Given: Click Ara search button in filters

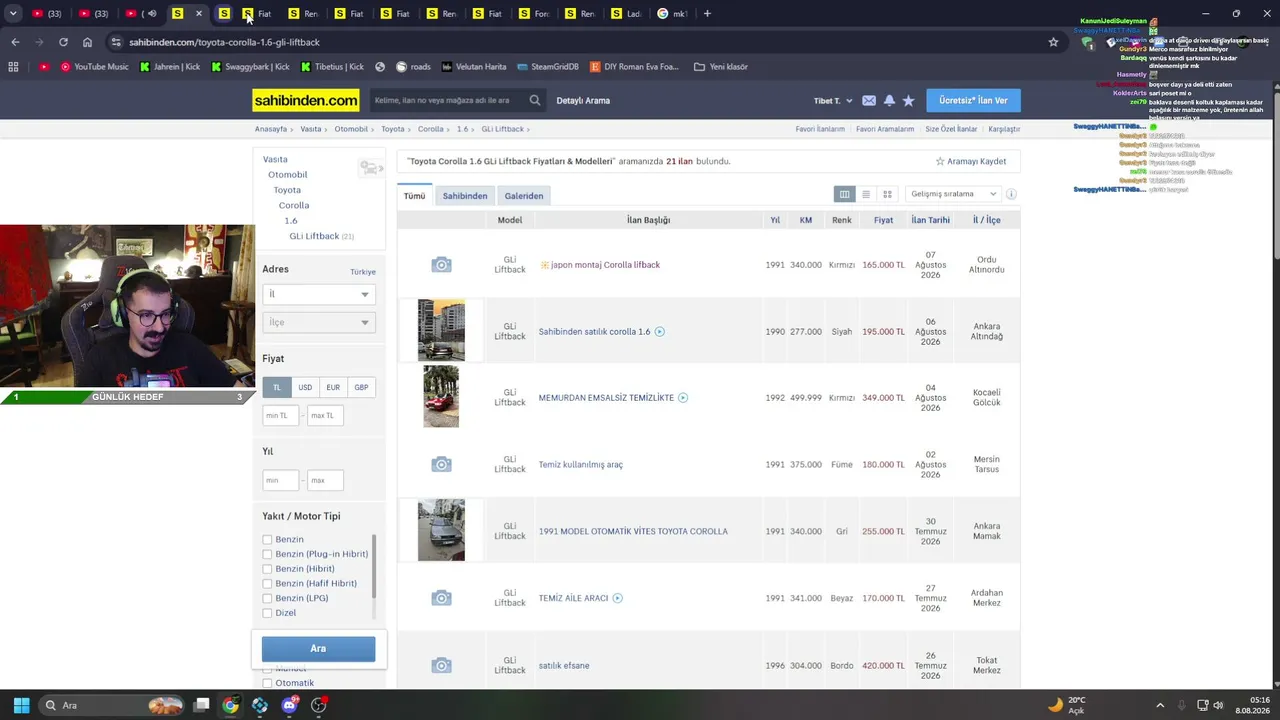Looking at the screenshot, I should [x=318, y=649].
